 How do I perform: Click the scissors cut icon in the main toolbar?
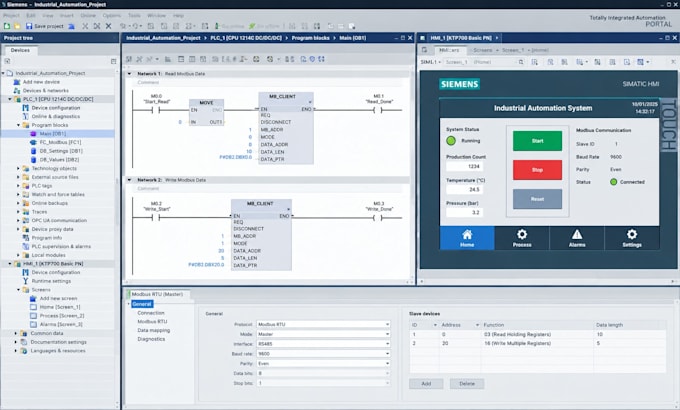[x=85, y=26]
